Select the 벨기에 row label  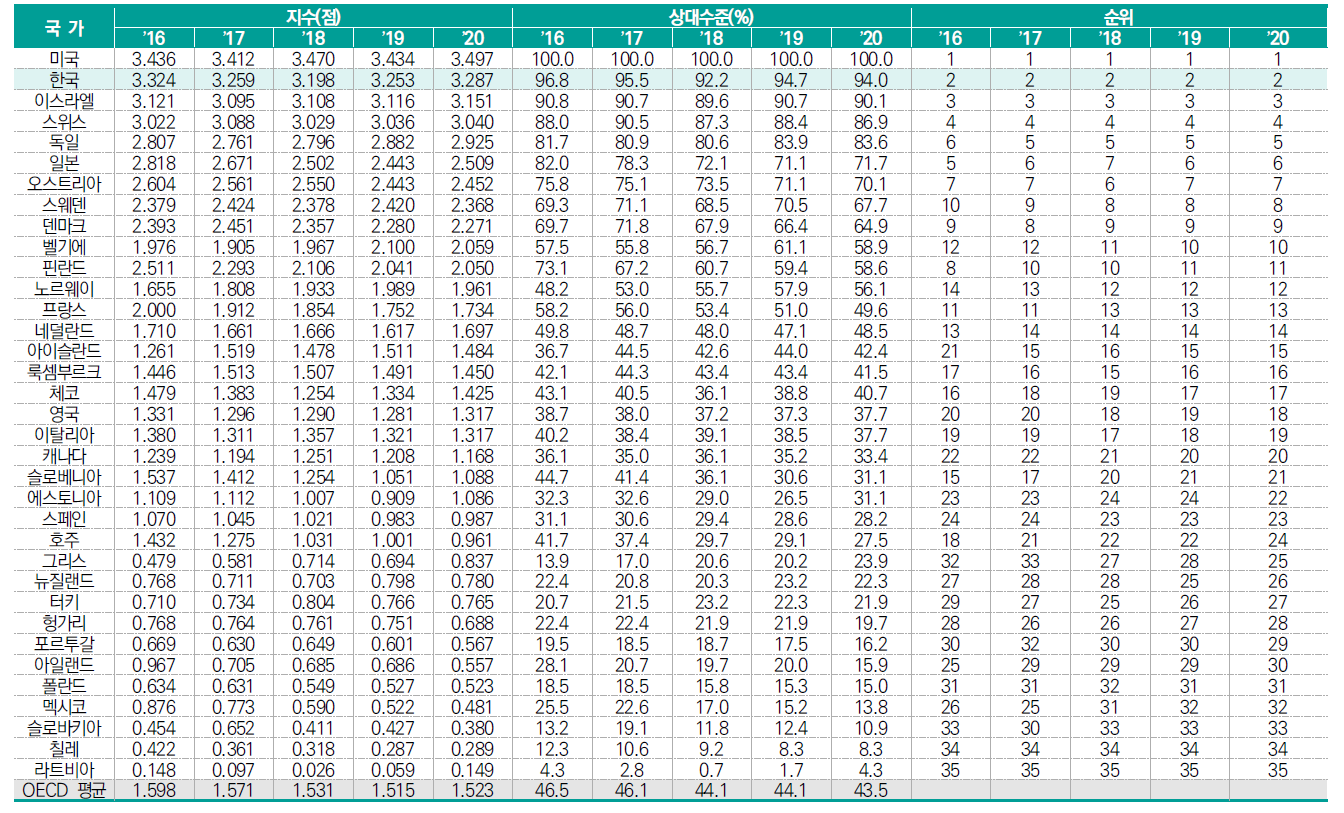click(x=64, y=247)
